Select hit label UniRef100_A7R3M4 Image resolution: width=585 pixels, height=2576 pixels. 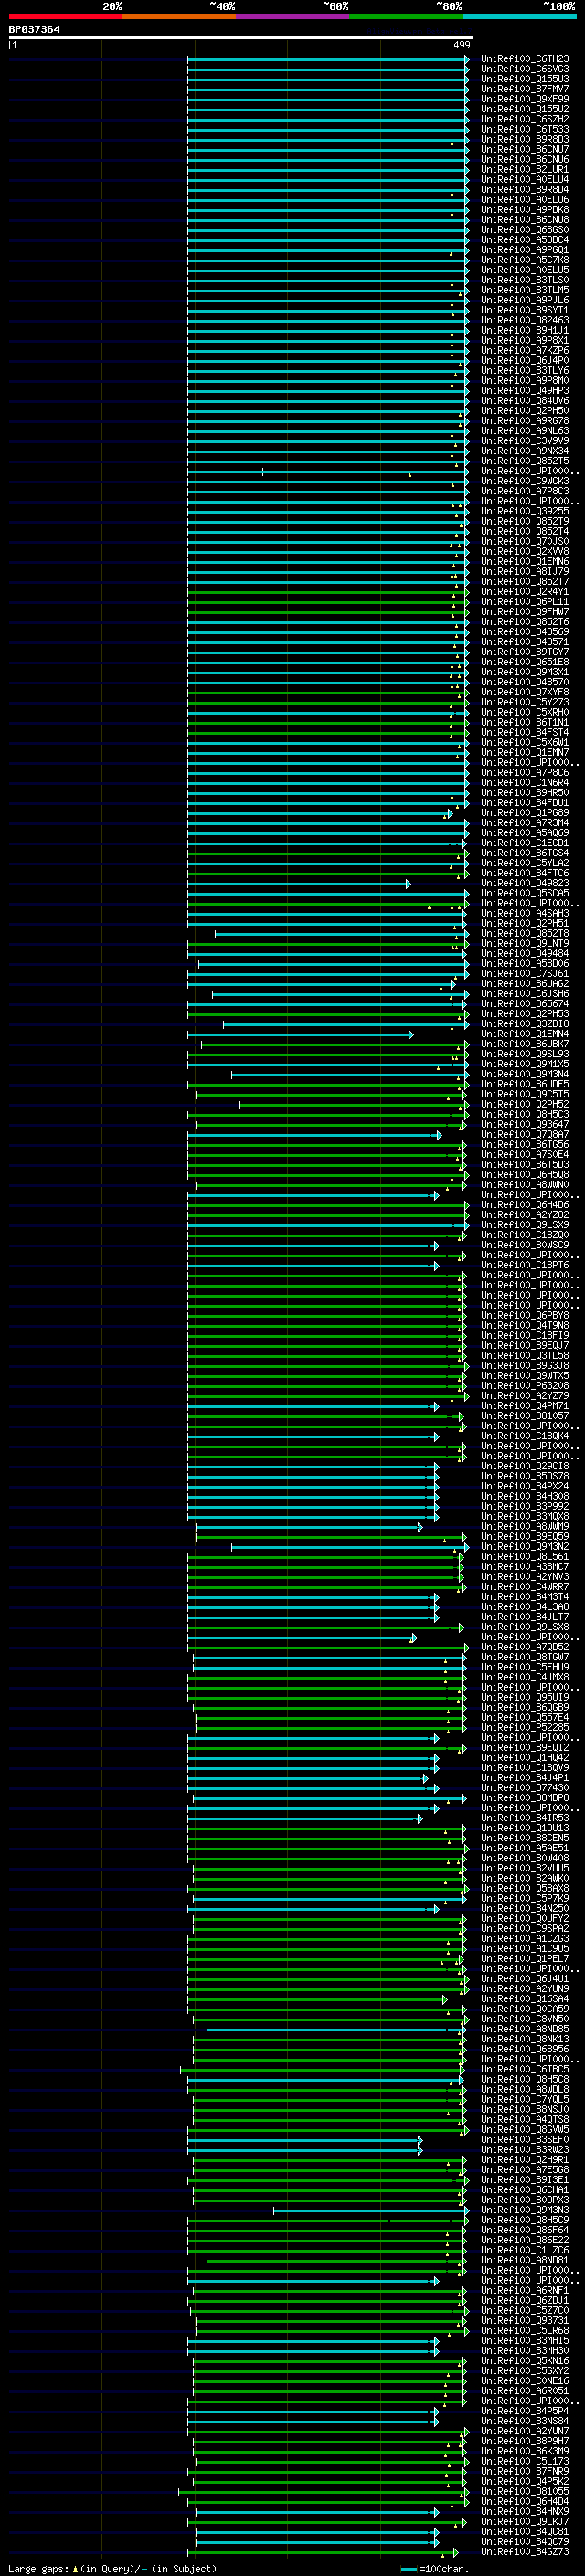point(524,823)
